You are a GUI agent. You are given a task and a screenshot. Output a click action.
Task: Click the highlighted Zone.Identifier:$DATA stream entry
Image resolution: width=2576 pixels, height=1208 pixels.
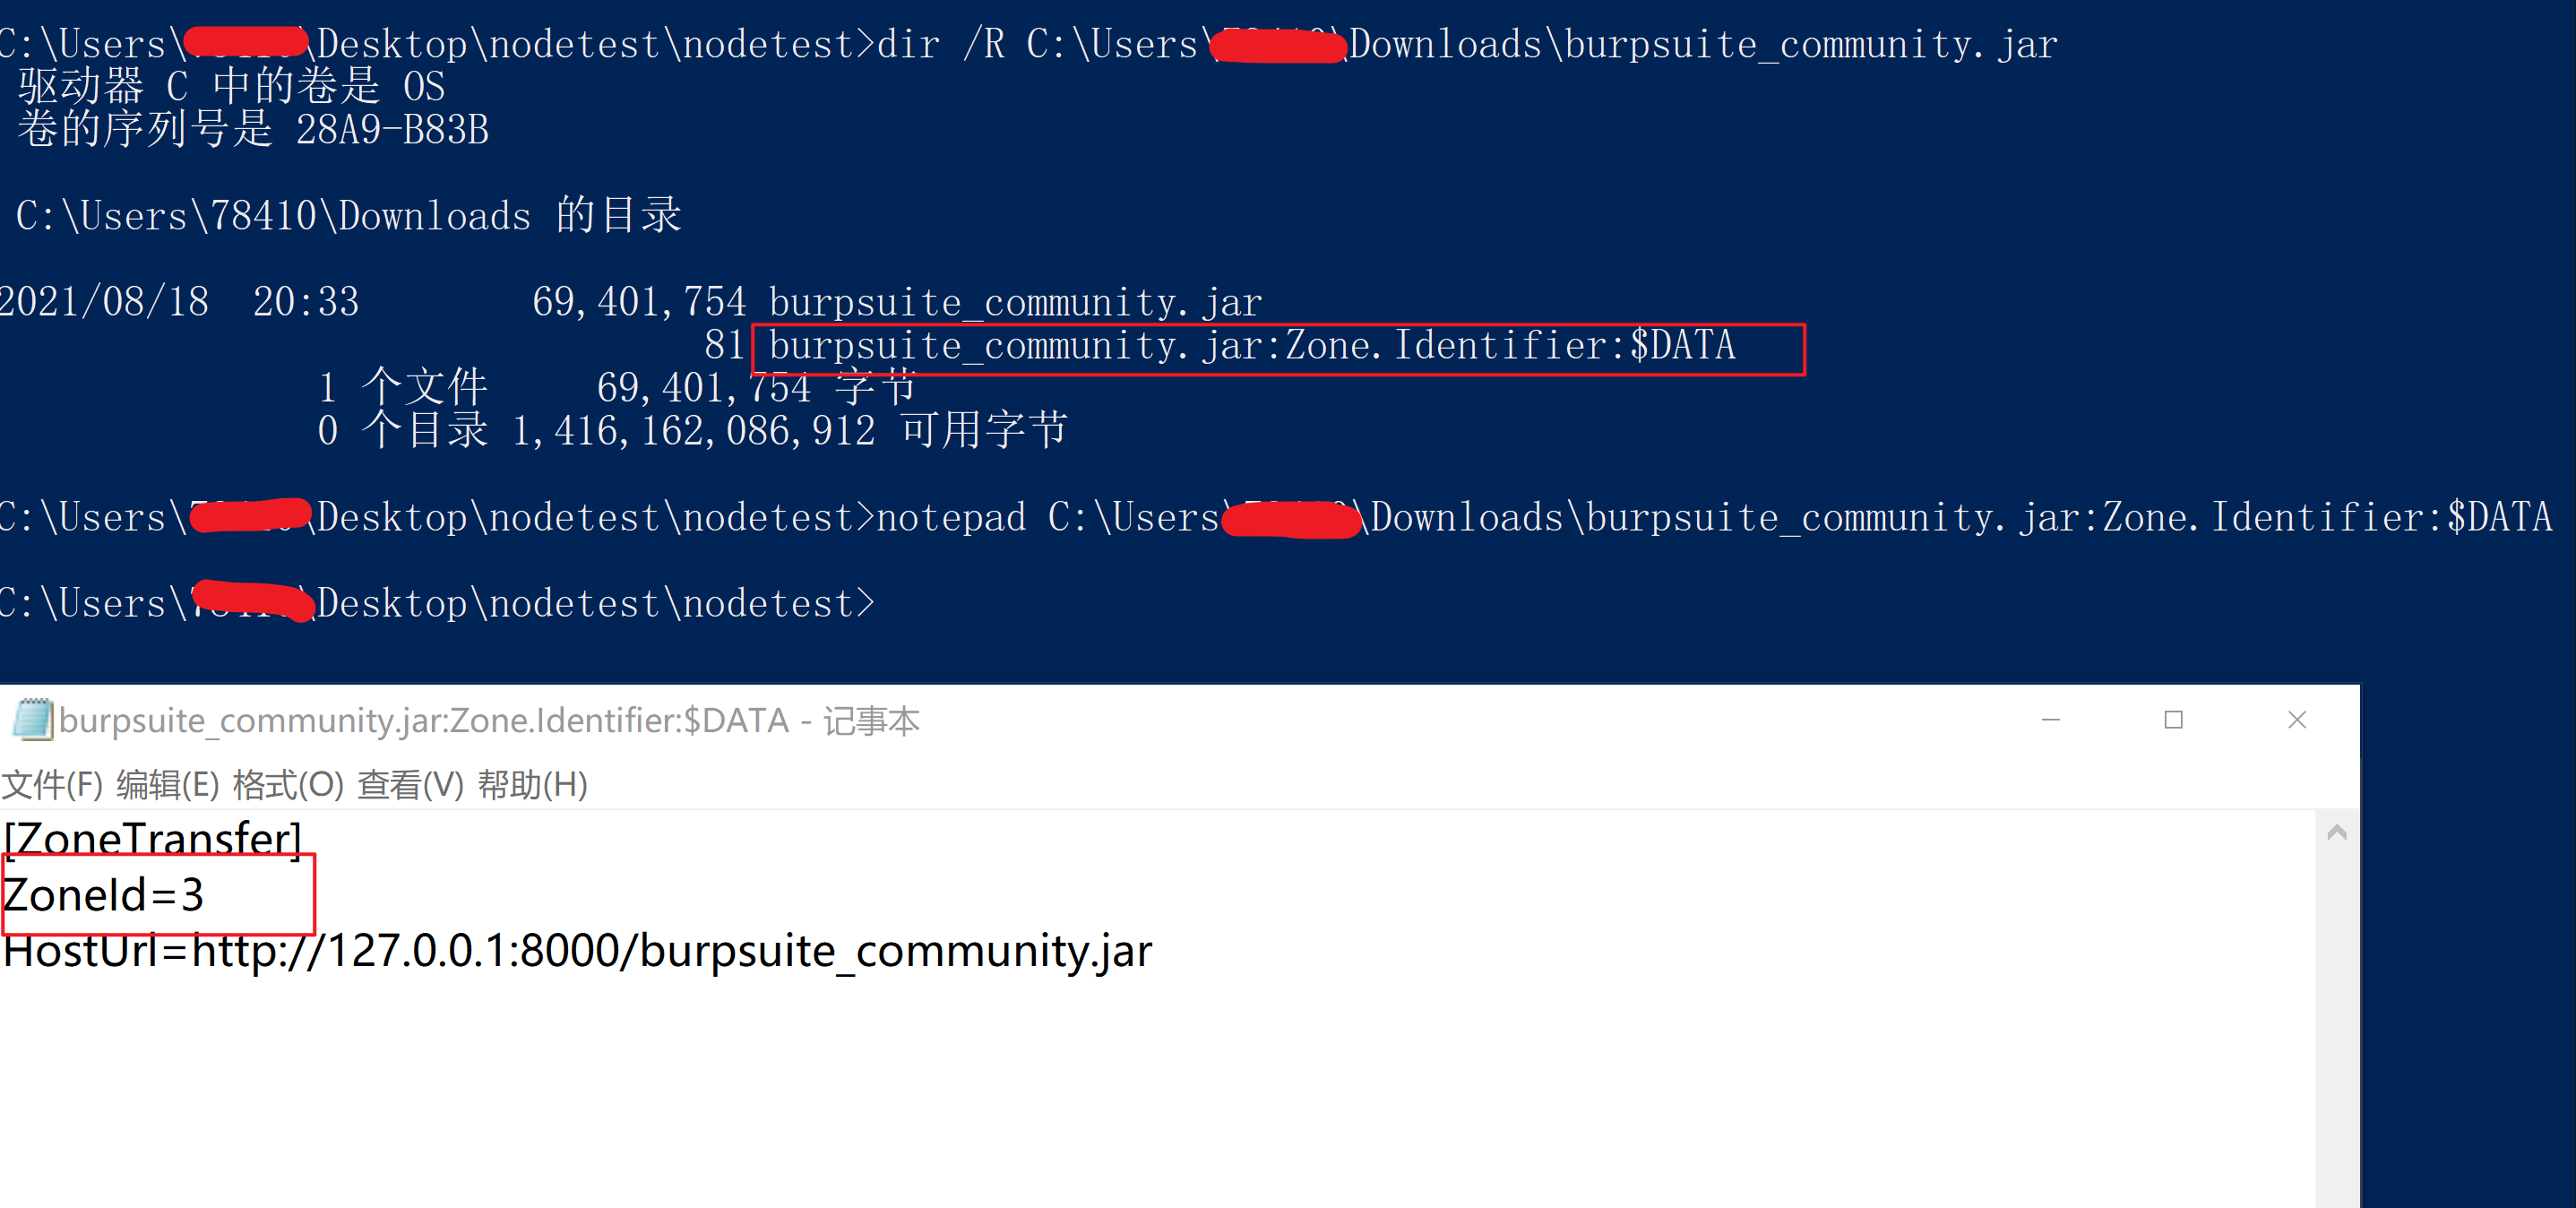click(x=1251, y=346)
